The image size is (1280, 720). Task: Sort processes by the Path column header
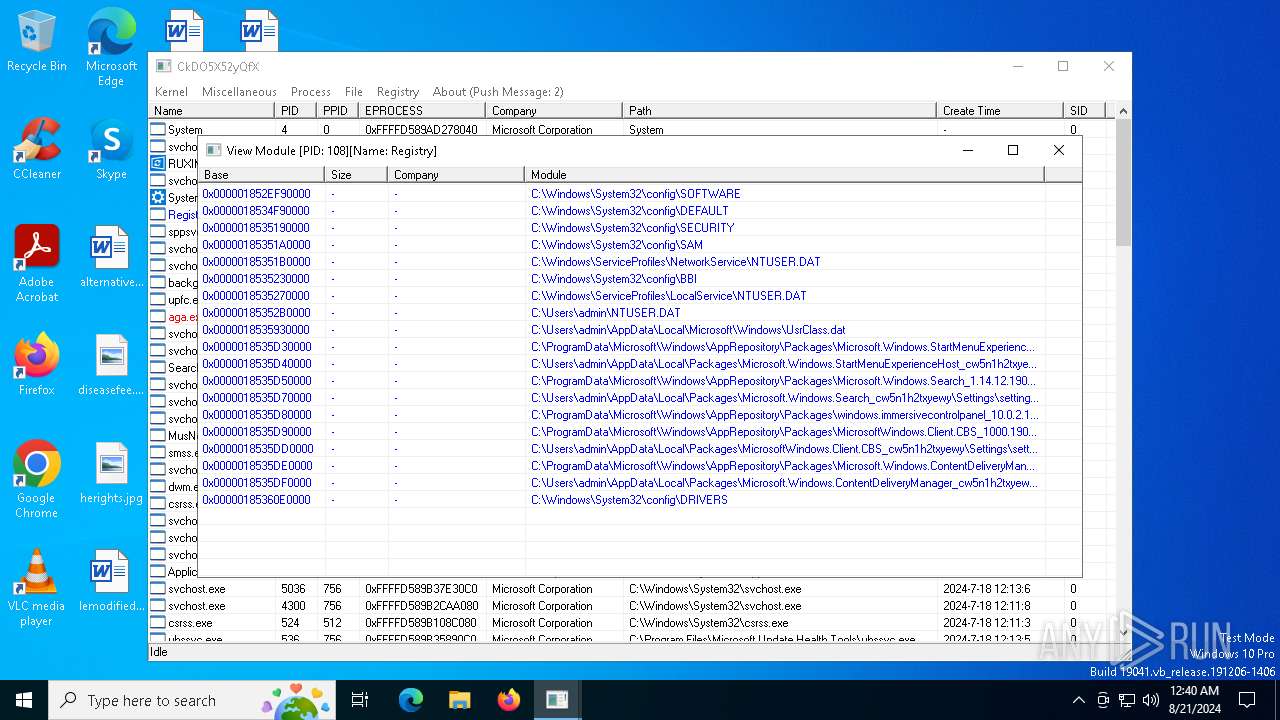tap(780, 111)
